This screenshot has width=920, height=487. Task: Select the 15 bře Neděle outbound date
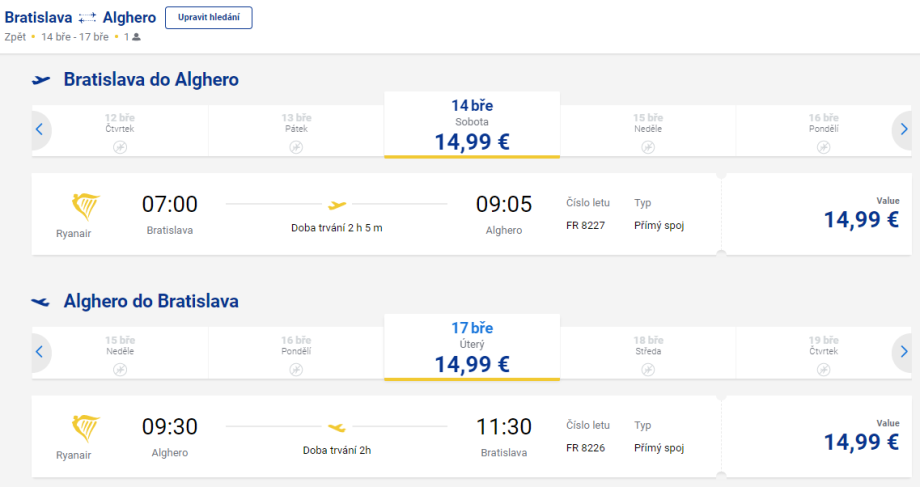pos(648,130)
